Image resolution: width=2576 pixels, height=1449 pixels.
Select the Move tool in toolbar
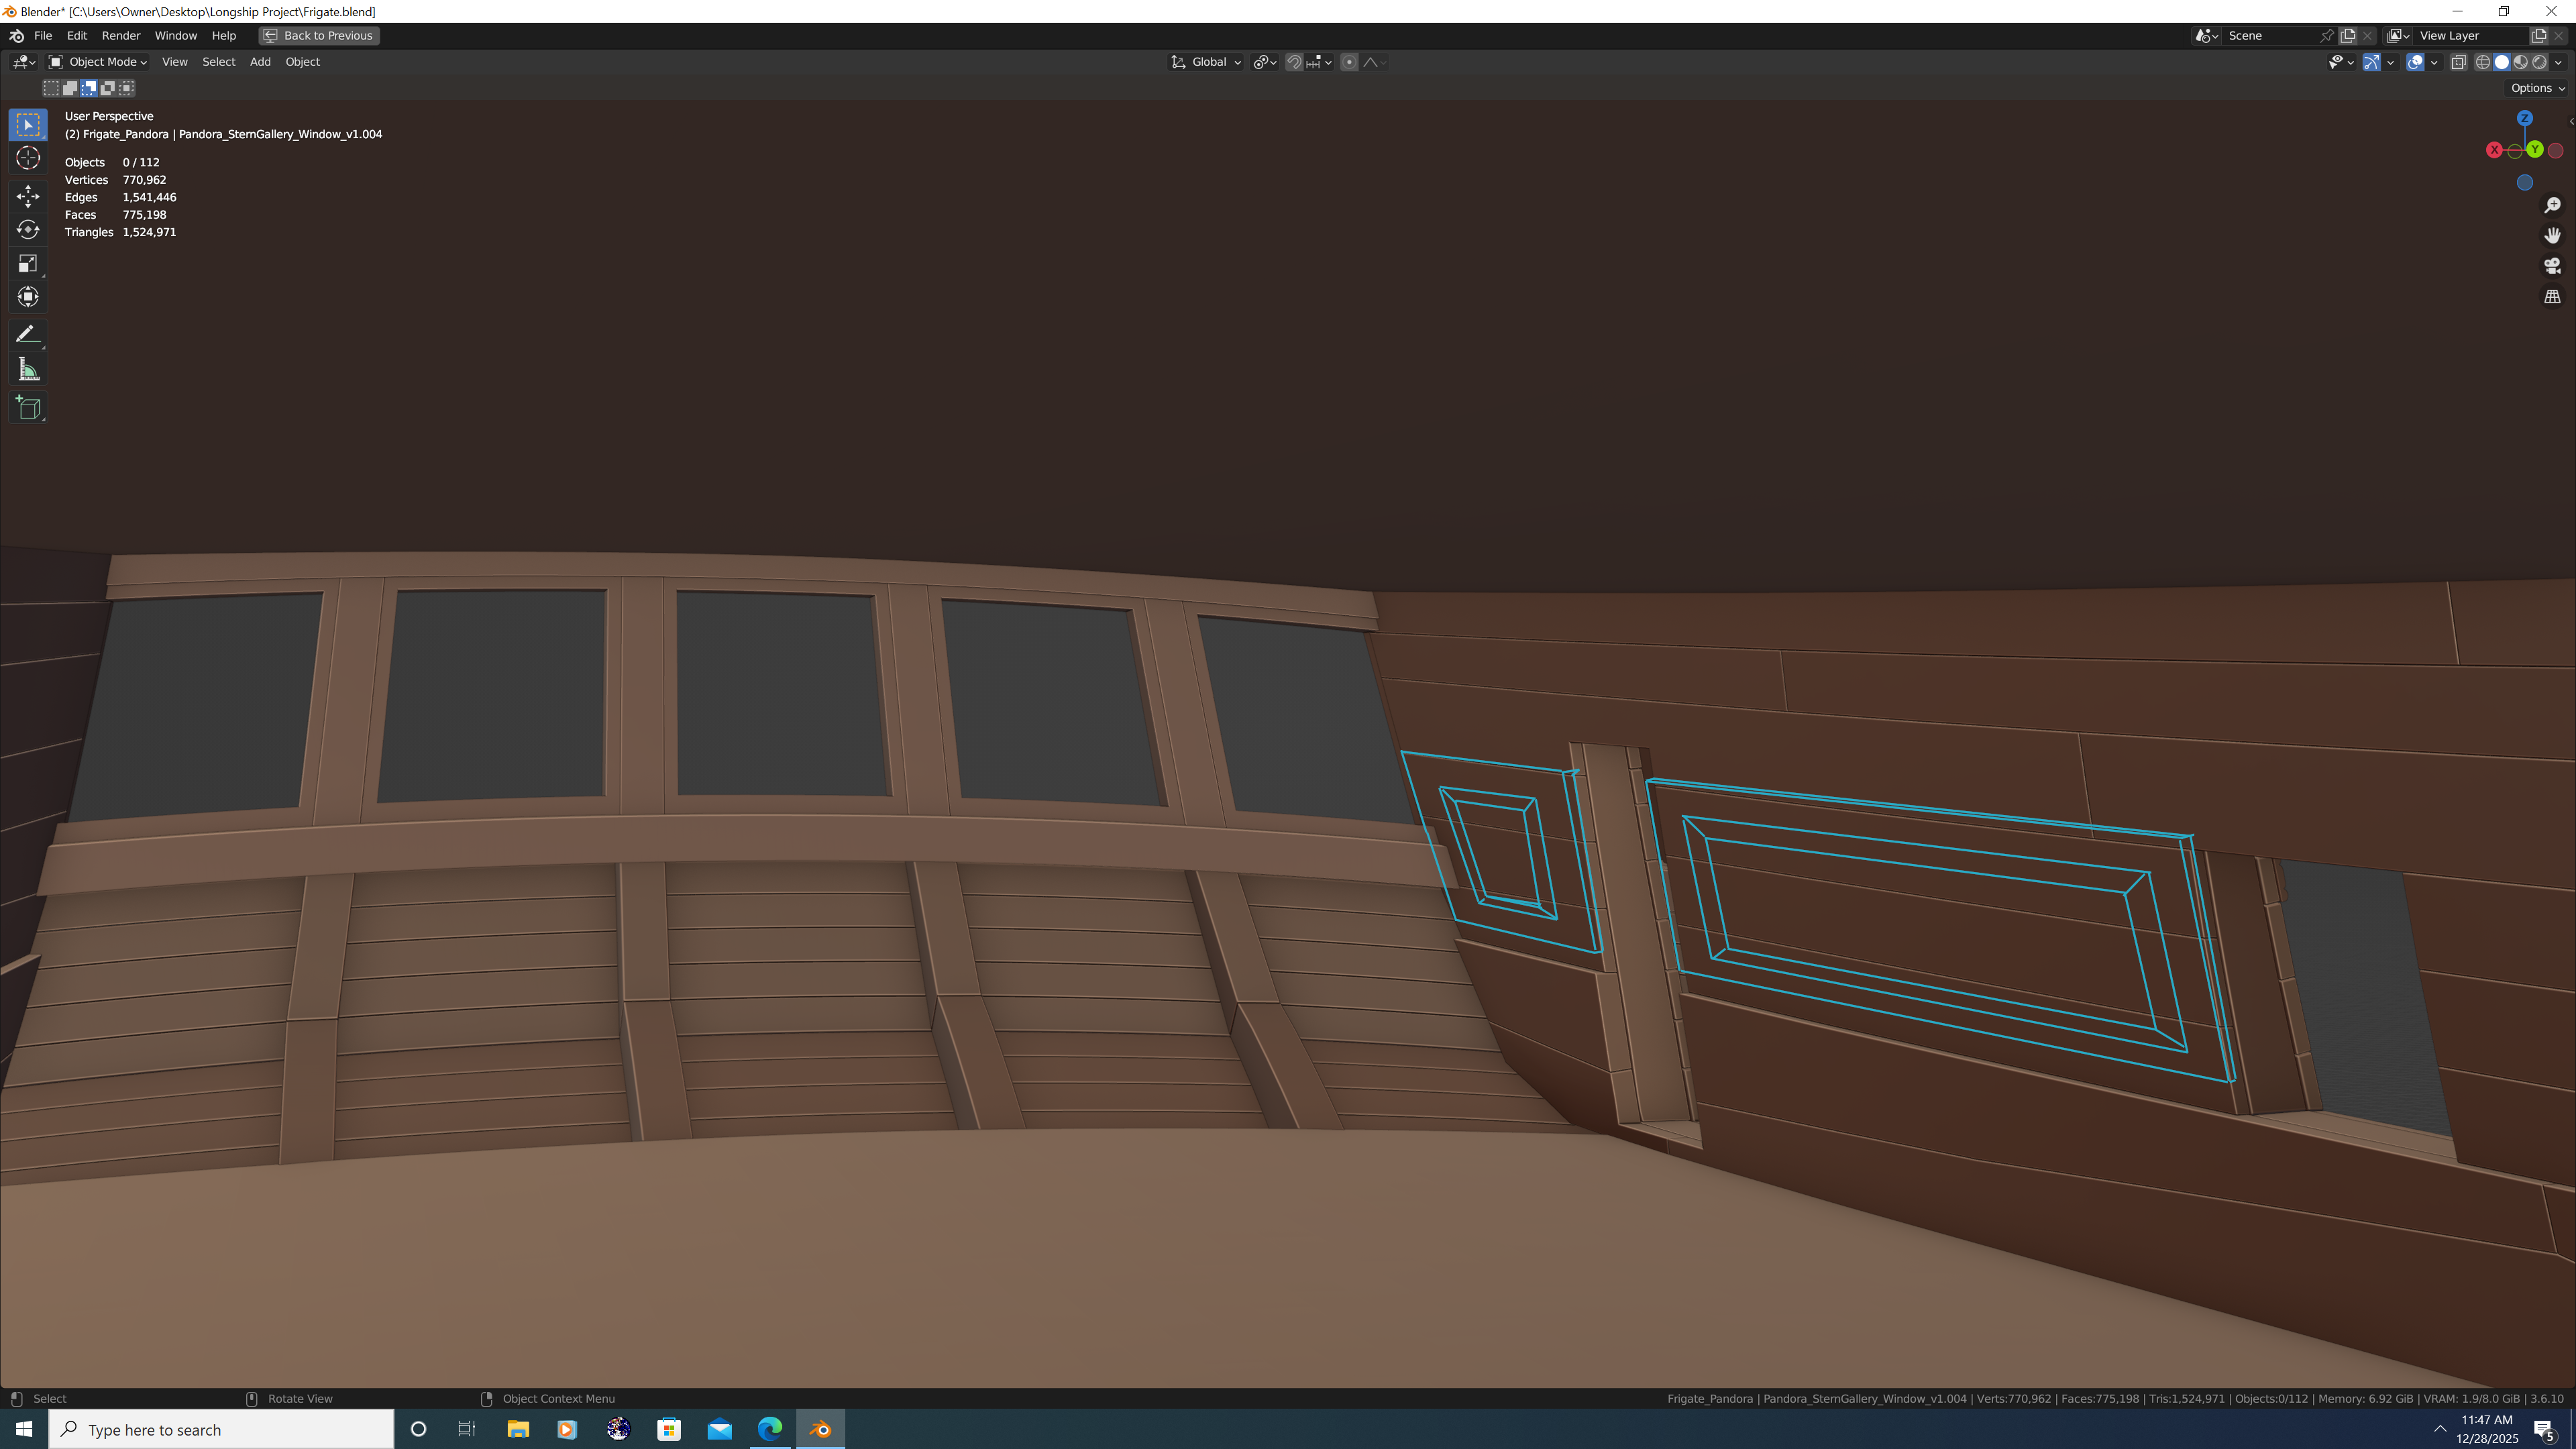click(x=28, y=196)
